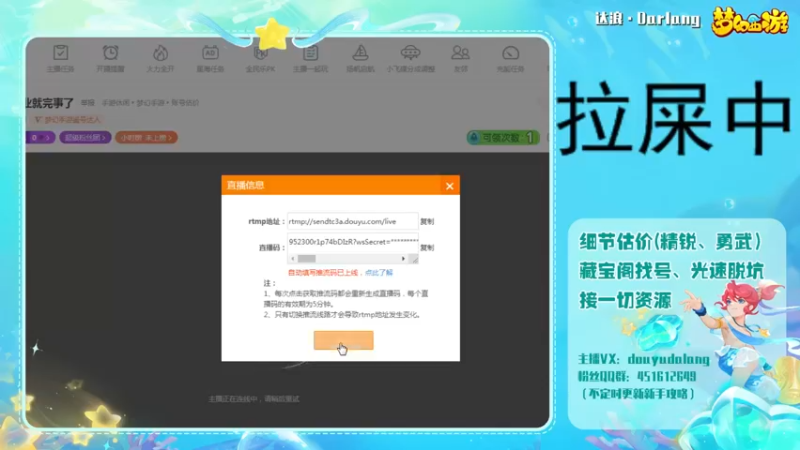The height and width of the screenshot is (450, 800).
Task: Click the stream key horizontal scrollbar thumb
Action: click(307, 259)
